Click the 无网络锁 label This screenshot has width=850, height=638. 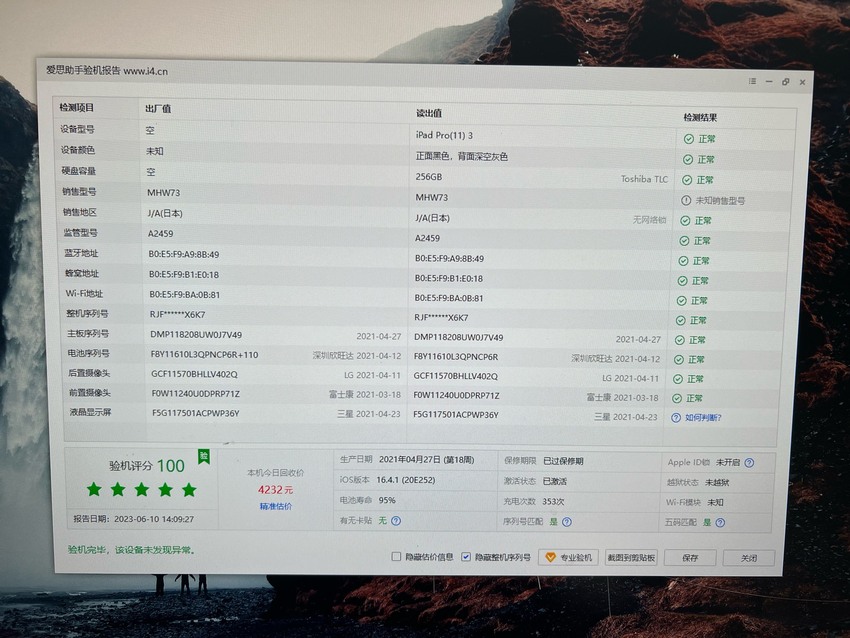coord(649,220)
